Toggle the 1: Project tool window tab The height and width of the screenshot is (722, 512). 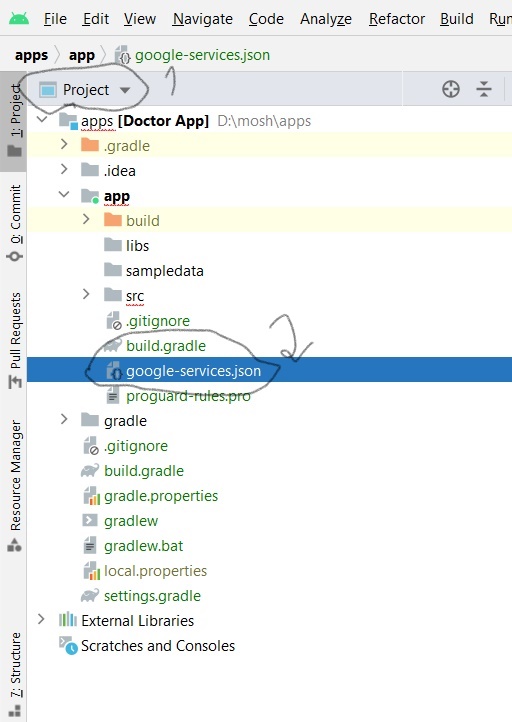click(x=14, y=121)
